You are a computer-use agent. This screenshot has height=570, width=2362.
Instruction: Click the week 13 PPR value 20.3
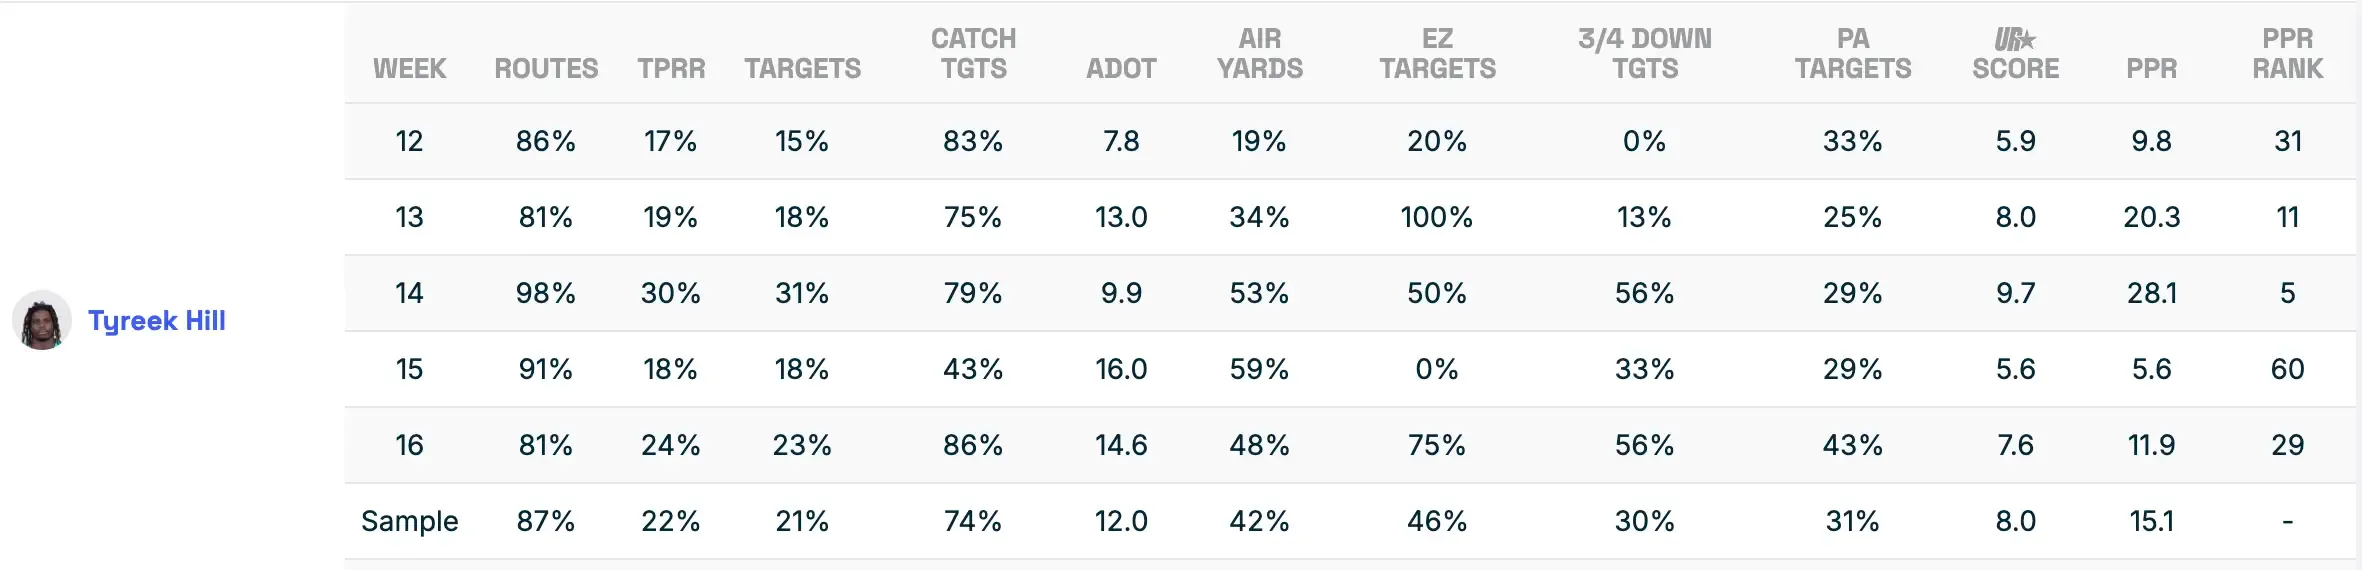point(2151,217)
